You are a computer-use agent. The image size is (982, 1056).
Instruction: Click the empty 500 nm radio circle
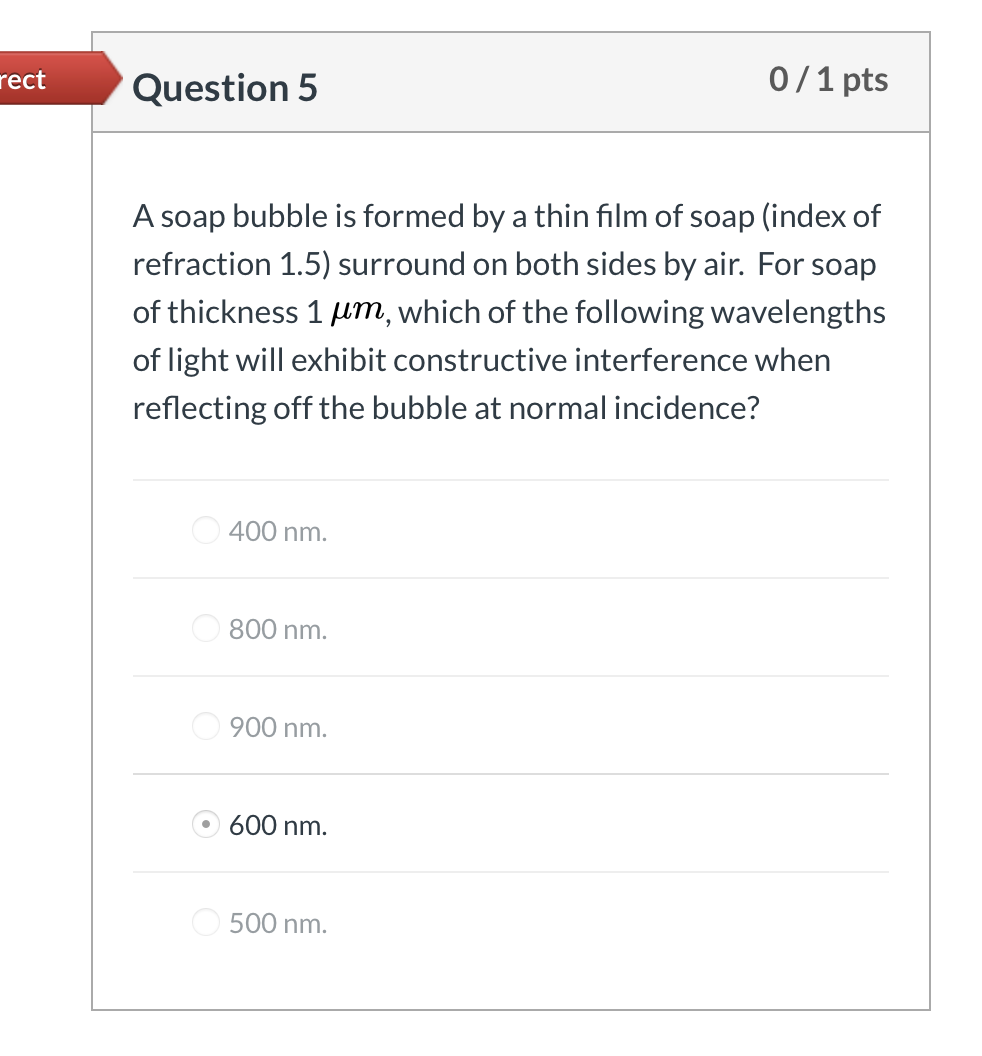pyautogui.click(x=205, y=922)
